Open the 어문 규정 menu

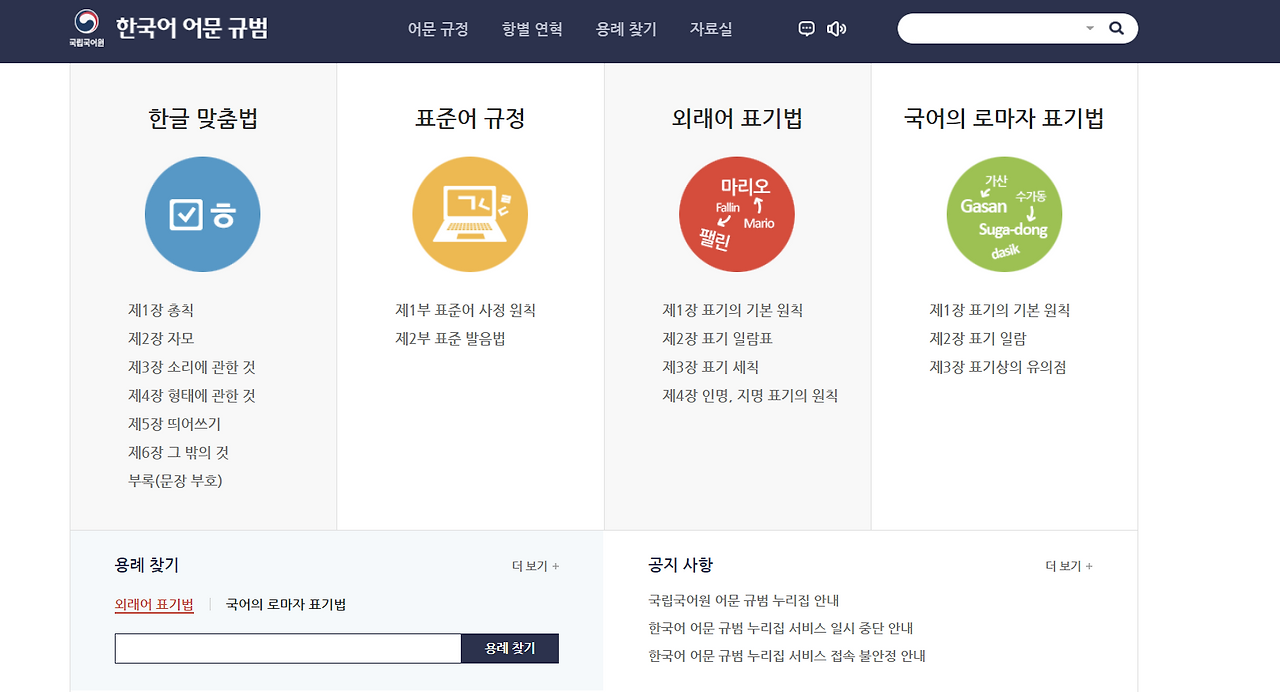[x=437, y=30]
